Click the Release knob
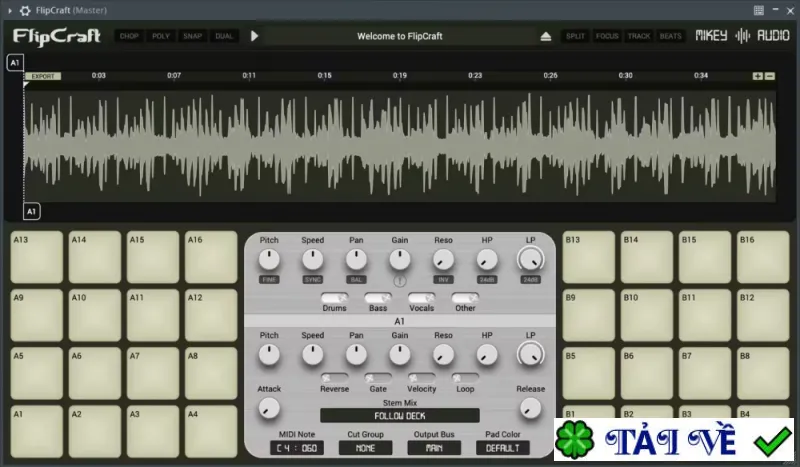This screenshot has height=467, width=800. (x=531, y=408)
